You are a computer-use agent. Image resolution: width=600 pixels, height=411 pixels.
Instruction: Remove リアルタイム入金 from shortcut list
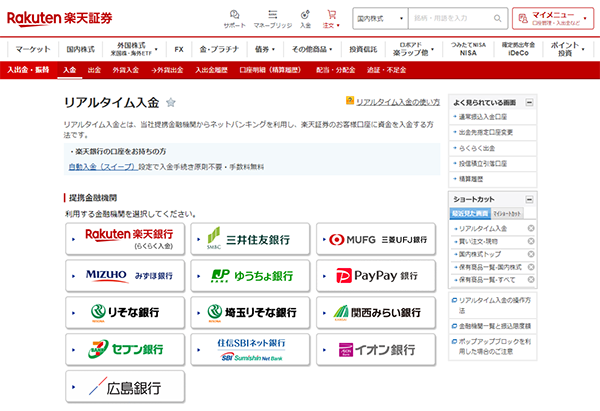click(x=531, y=228)
